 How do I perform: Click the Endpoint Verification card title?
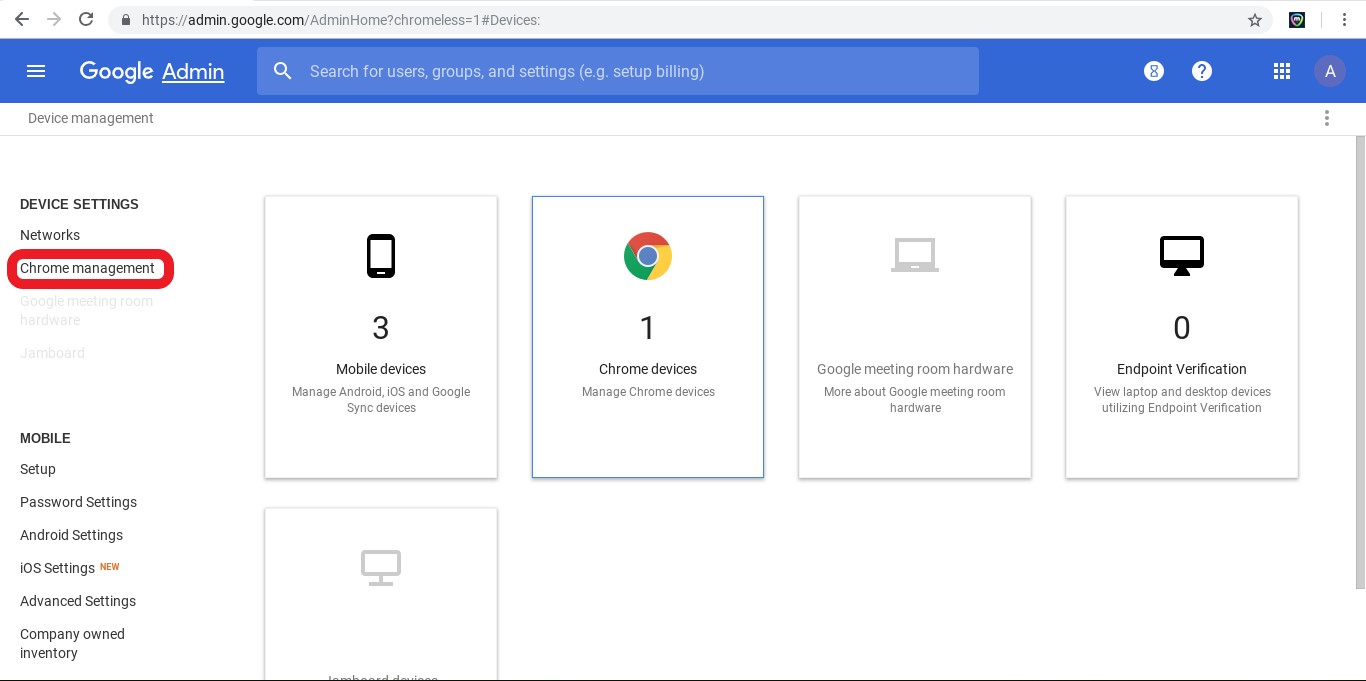[x=1182, y=369]
